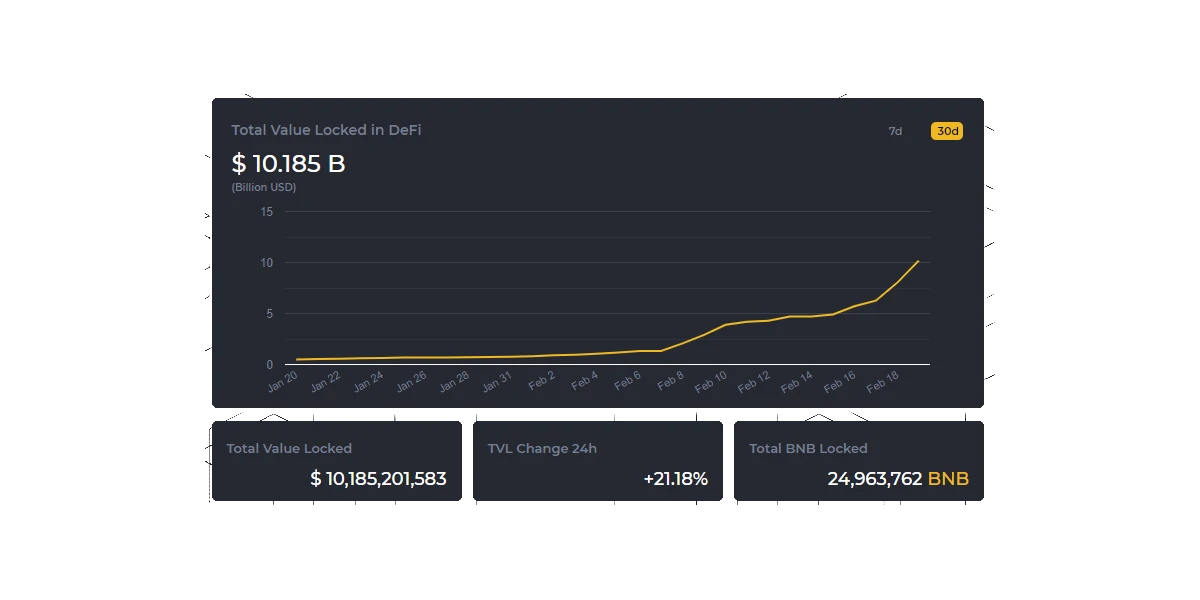This screenshot has height=600, width=1200.
Task: Click the Jan 31 axis label
Action: tap(497, 381)
